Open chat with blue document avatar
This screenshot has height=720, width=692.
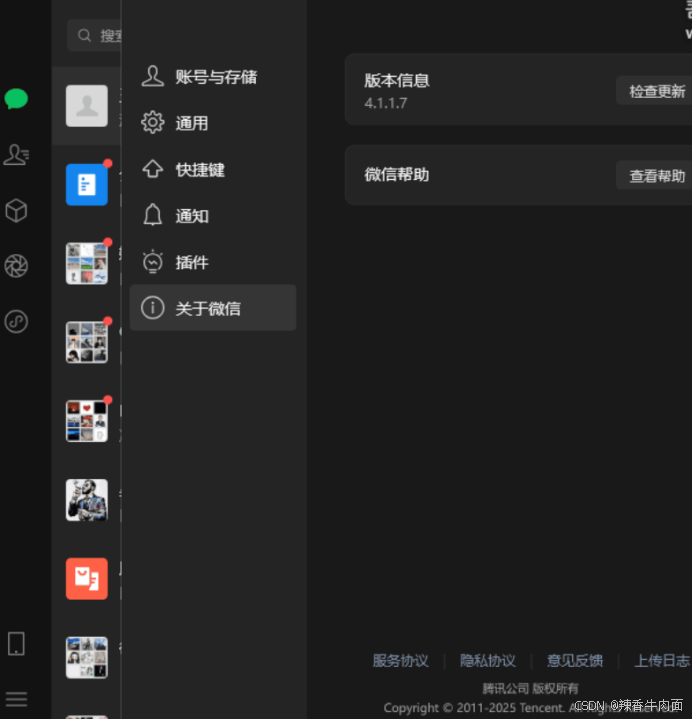[87, 185]
